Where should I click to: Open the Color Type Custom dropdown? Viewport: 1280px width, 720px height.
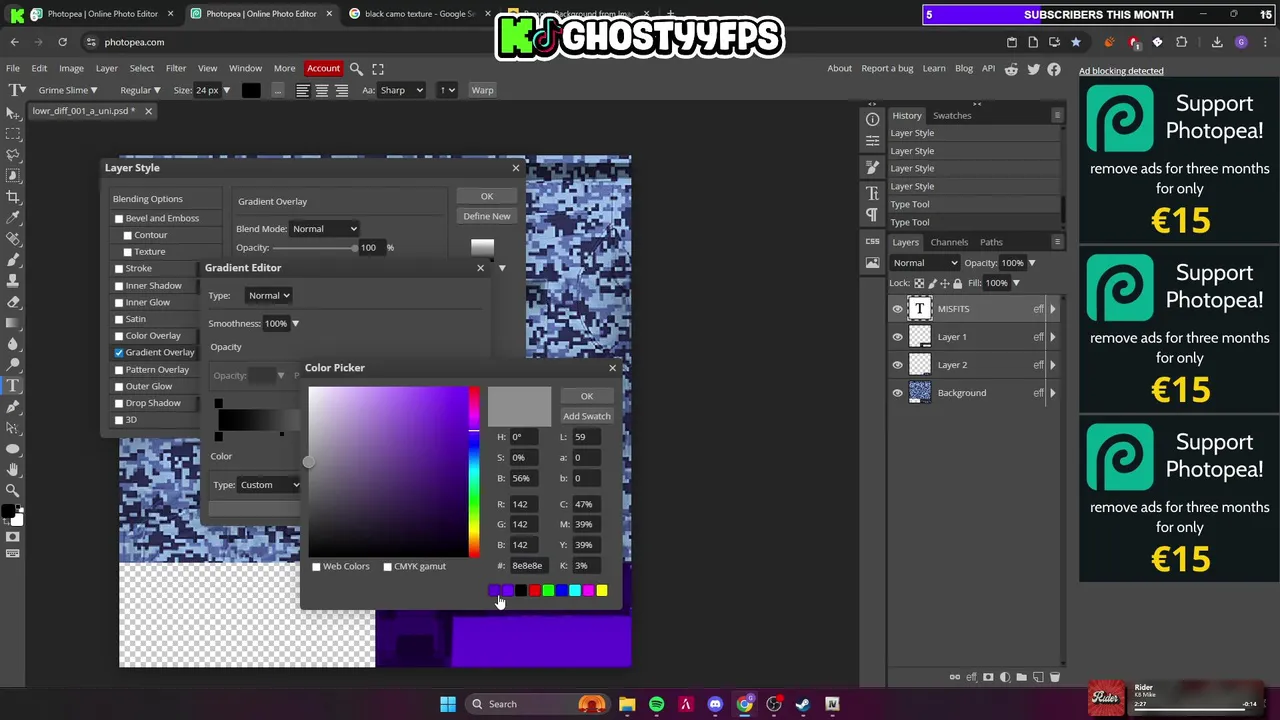[268, 485]
